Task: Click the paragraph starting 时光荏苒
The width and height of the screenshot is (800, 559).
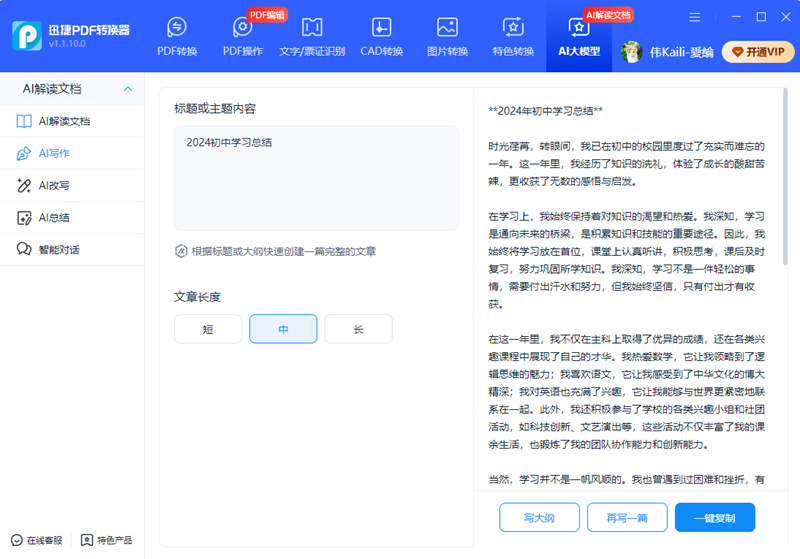Action: coord(627,164)
